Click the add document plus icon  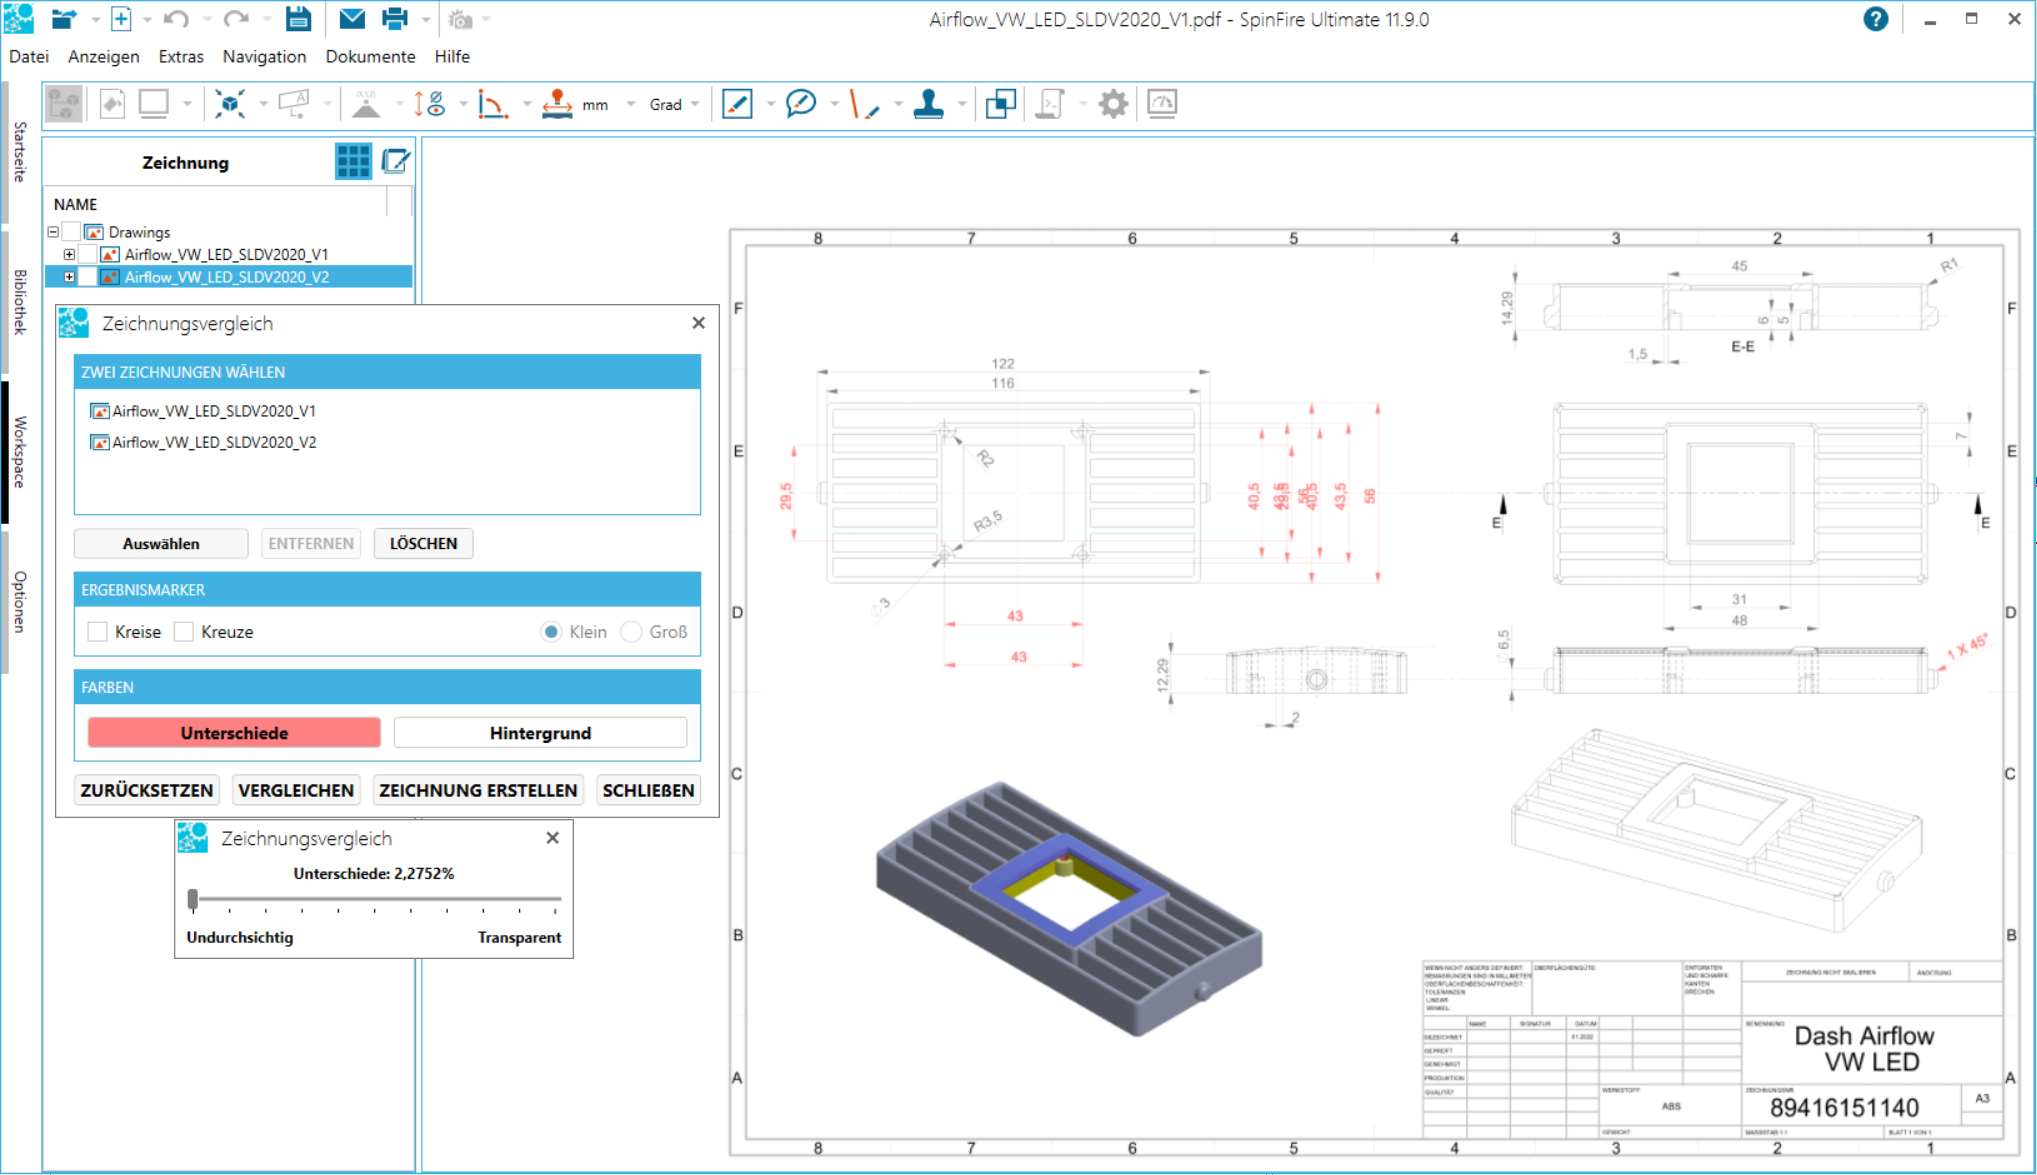click(x=121, y=19)
